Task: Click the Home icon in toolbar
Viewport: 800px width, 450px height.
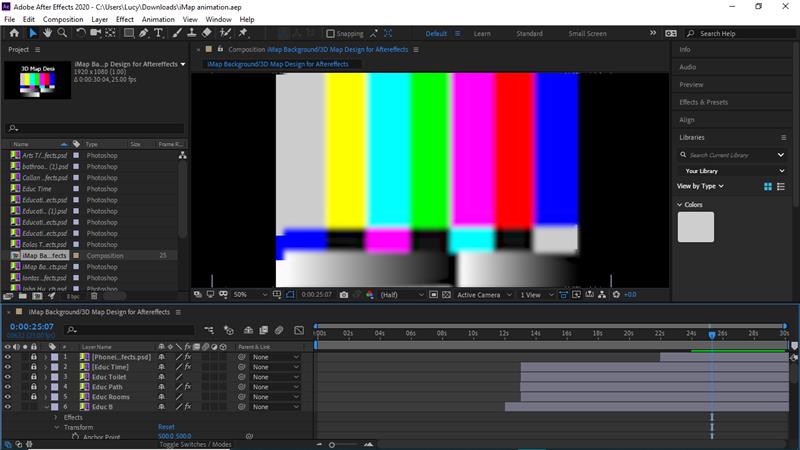Action: pyautogui.click(x=14, y=33)
